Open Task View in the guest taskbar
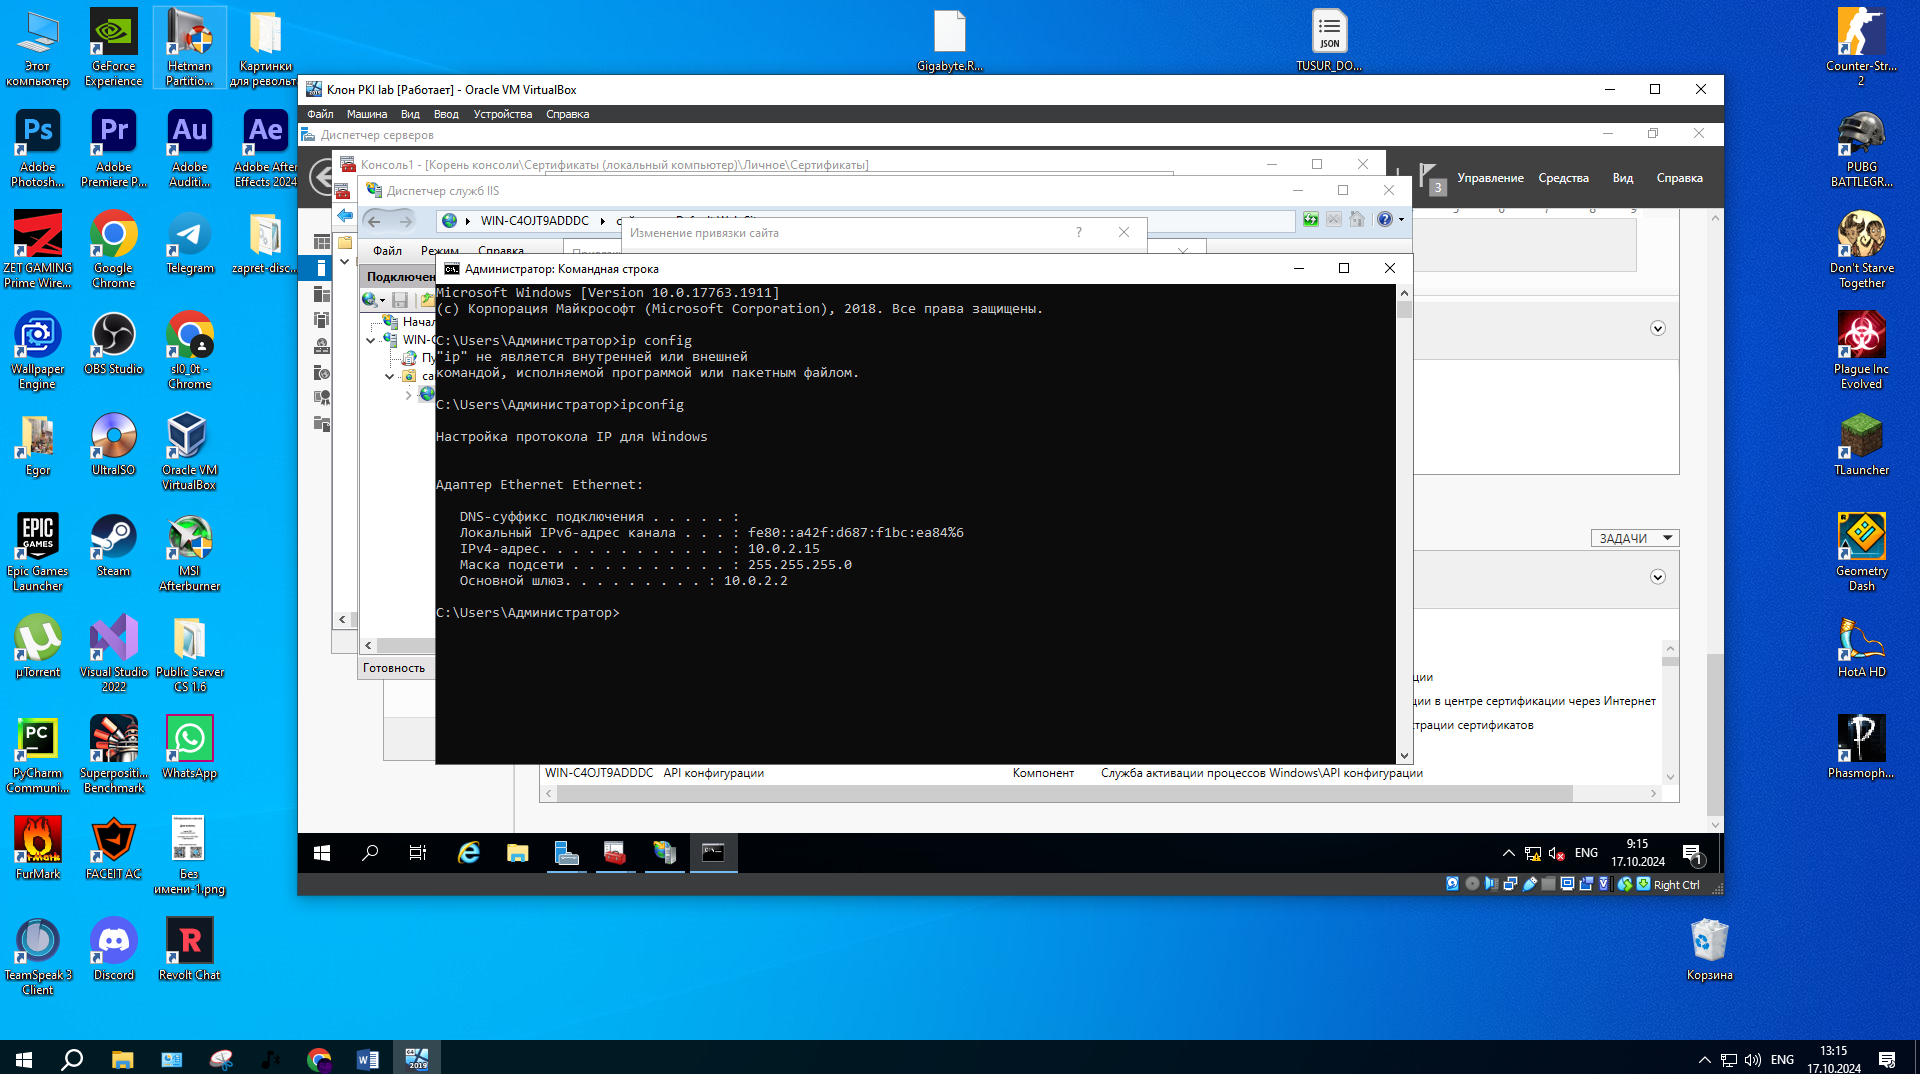This screenshot has height=1074, width=1920. pyautogui.click(x=418, y=853)
